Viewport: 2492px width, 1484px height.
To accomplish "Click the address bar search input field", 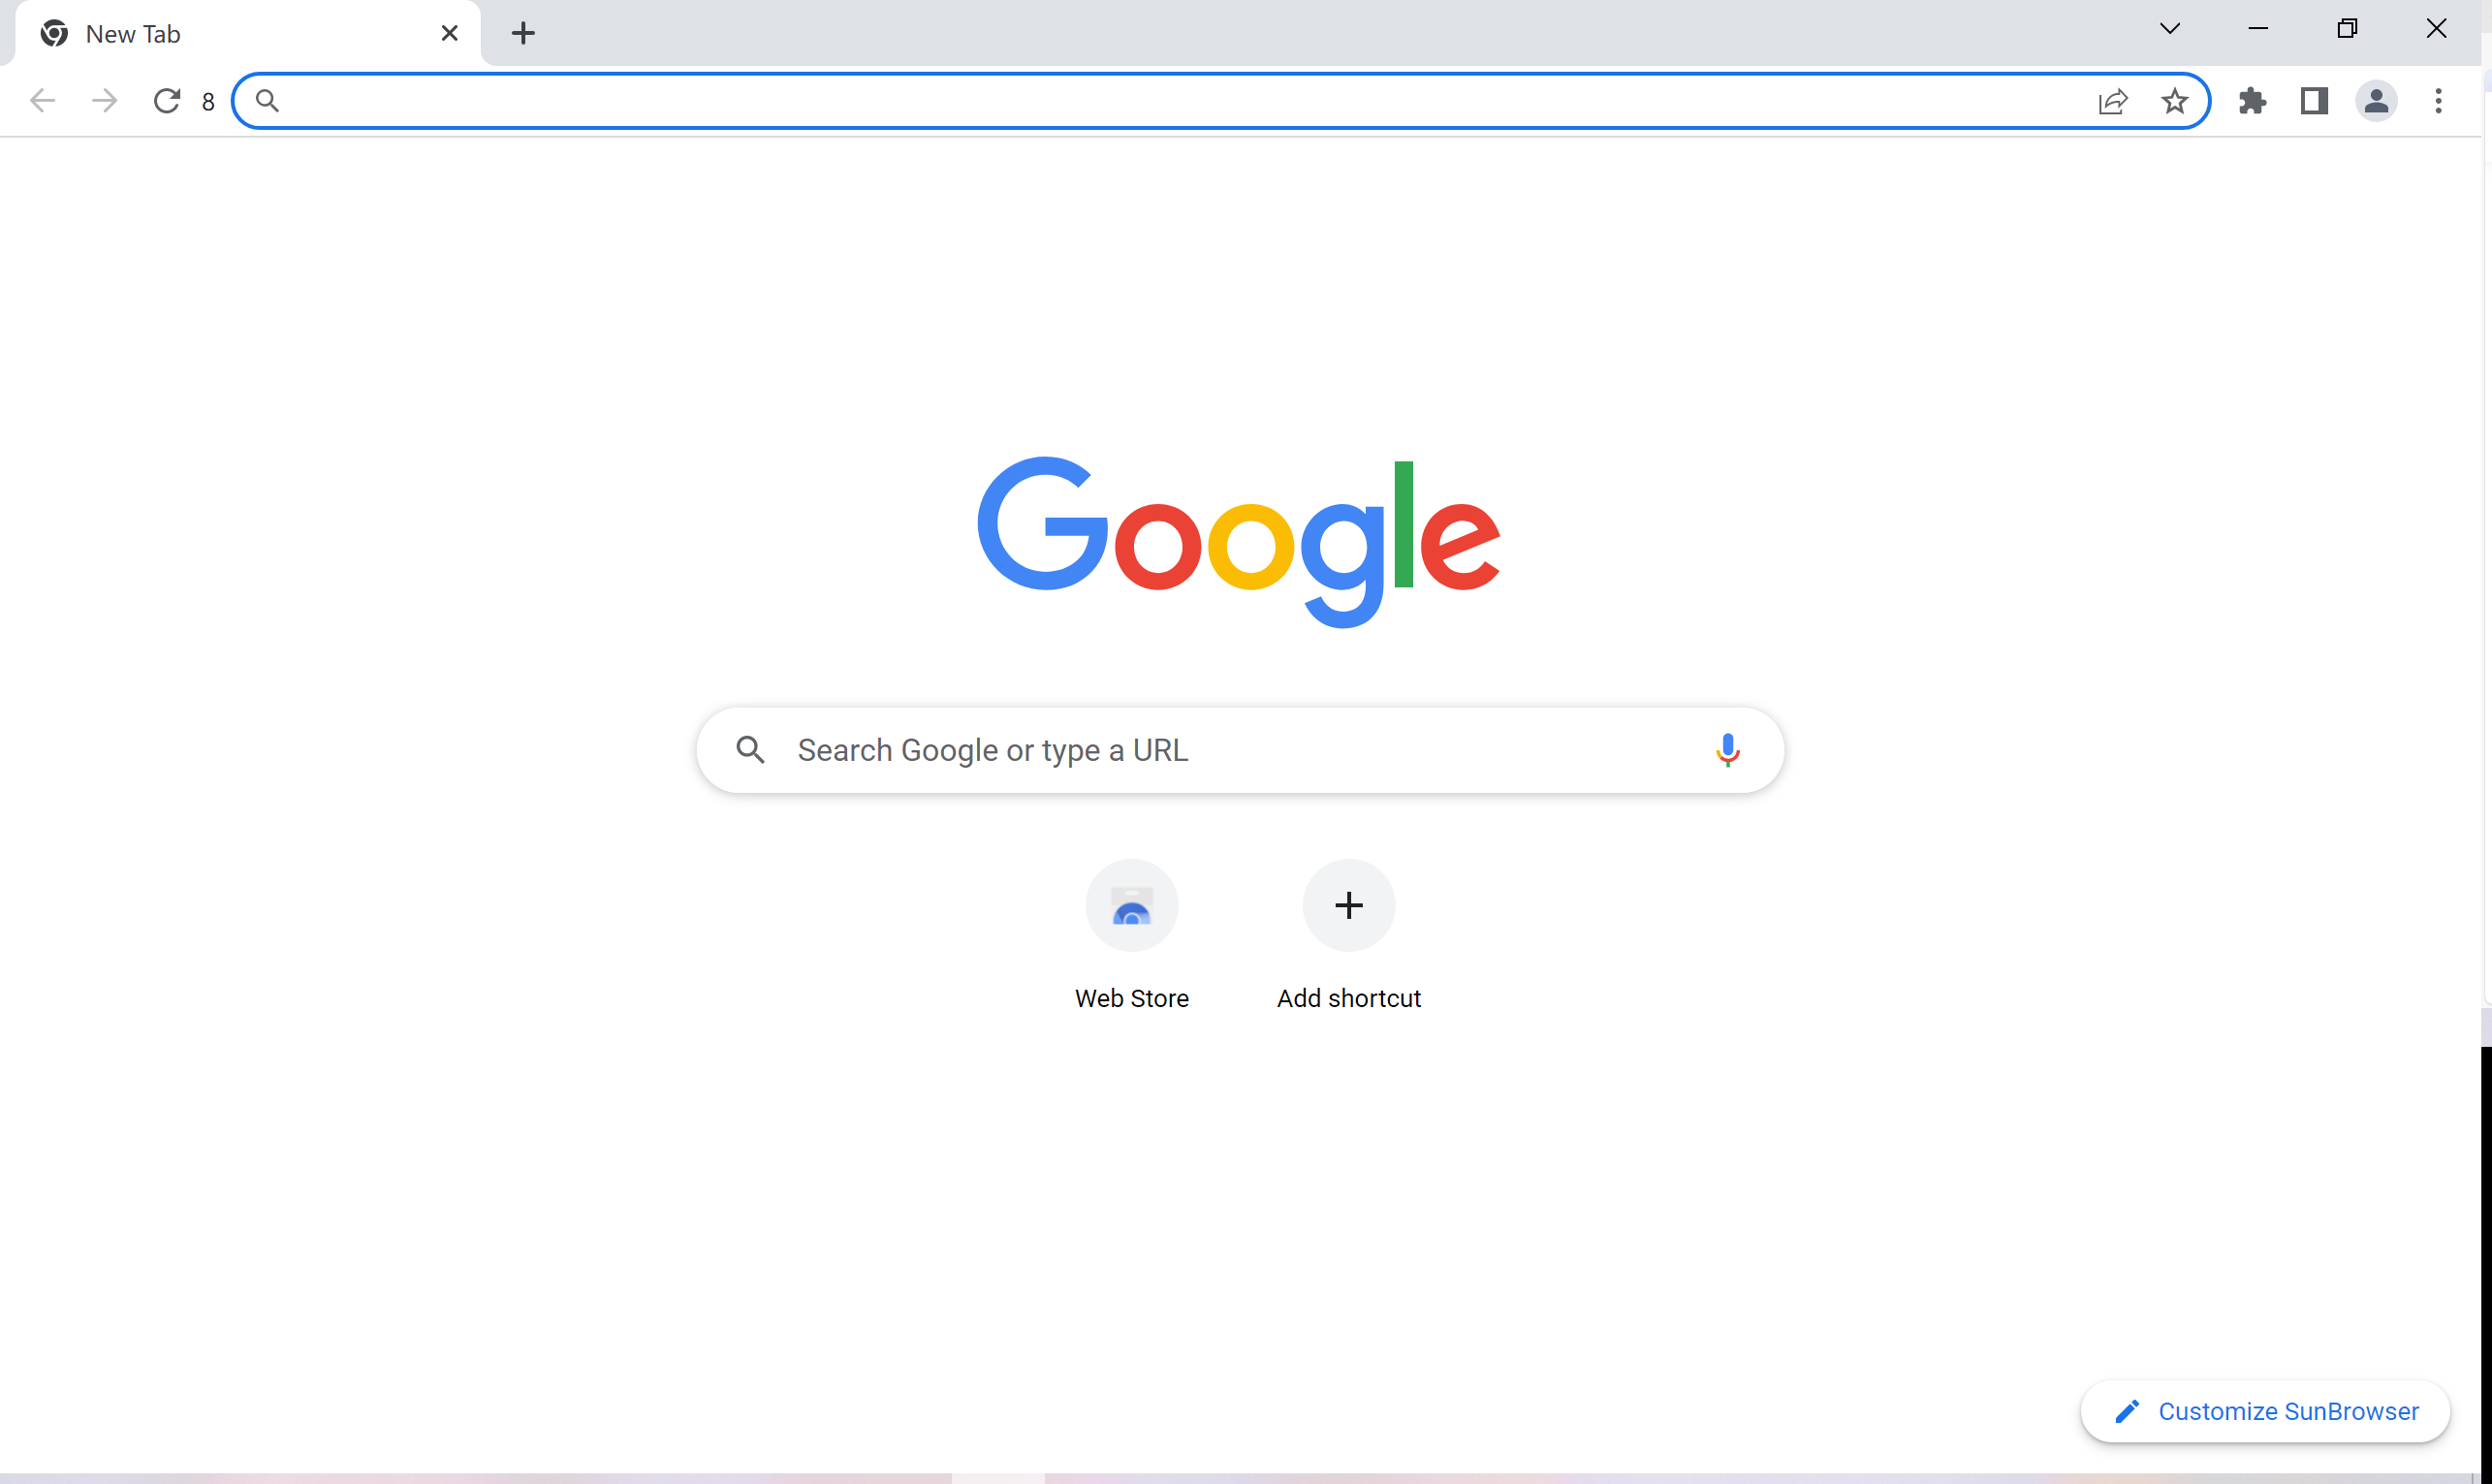I will click(x=1224, y=101).
